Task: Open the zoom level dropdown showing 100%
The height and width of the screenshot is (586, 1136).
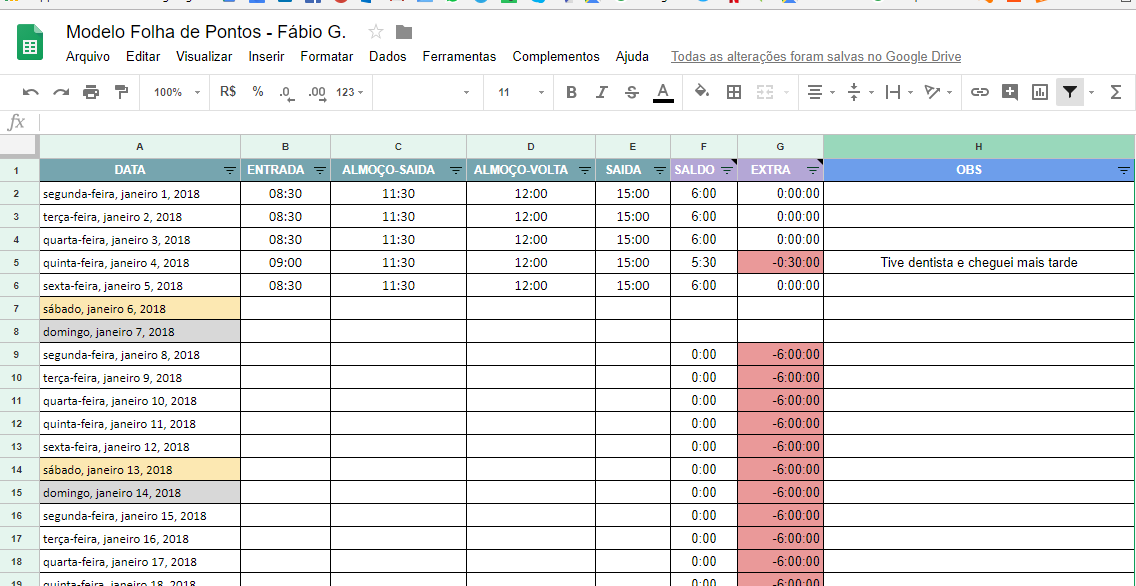Action: point(172,91)
